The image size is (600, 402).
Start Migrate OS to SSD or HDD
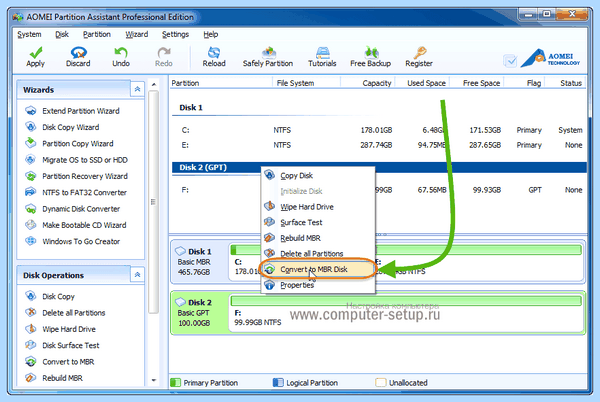point(77,160)
